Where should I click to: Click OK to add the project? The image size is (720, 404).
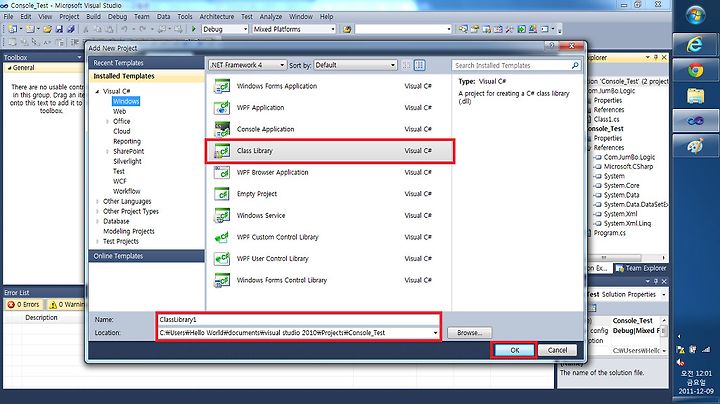(x=514, y=350)
